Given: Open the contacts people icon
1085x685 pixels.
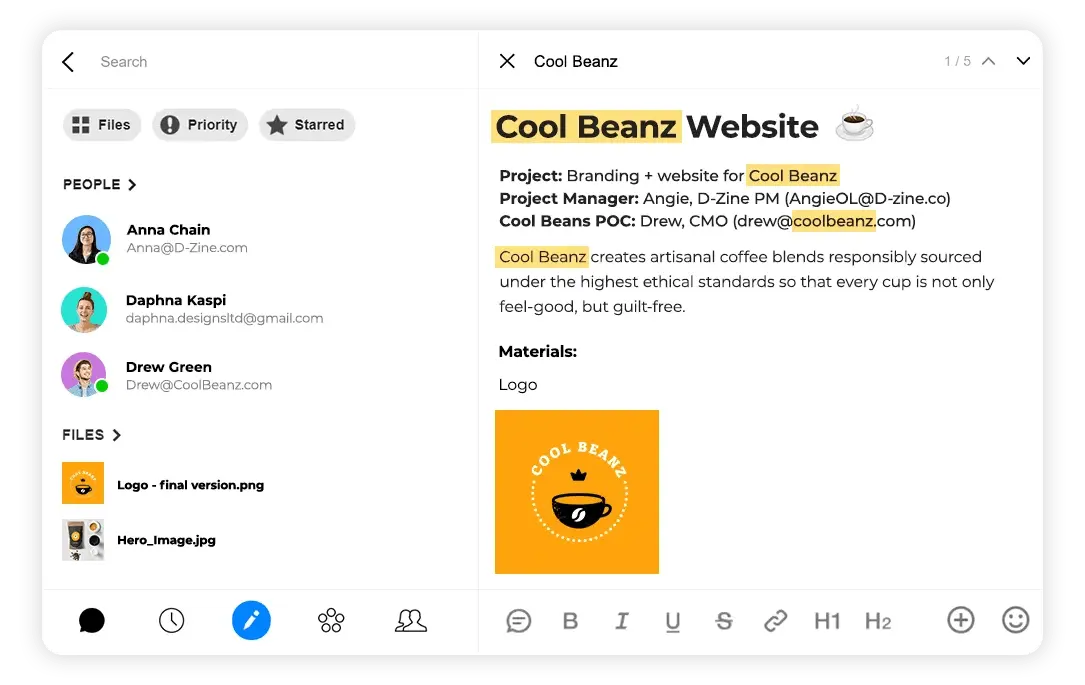Looking at the screenshot, I should [411, 621].
